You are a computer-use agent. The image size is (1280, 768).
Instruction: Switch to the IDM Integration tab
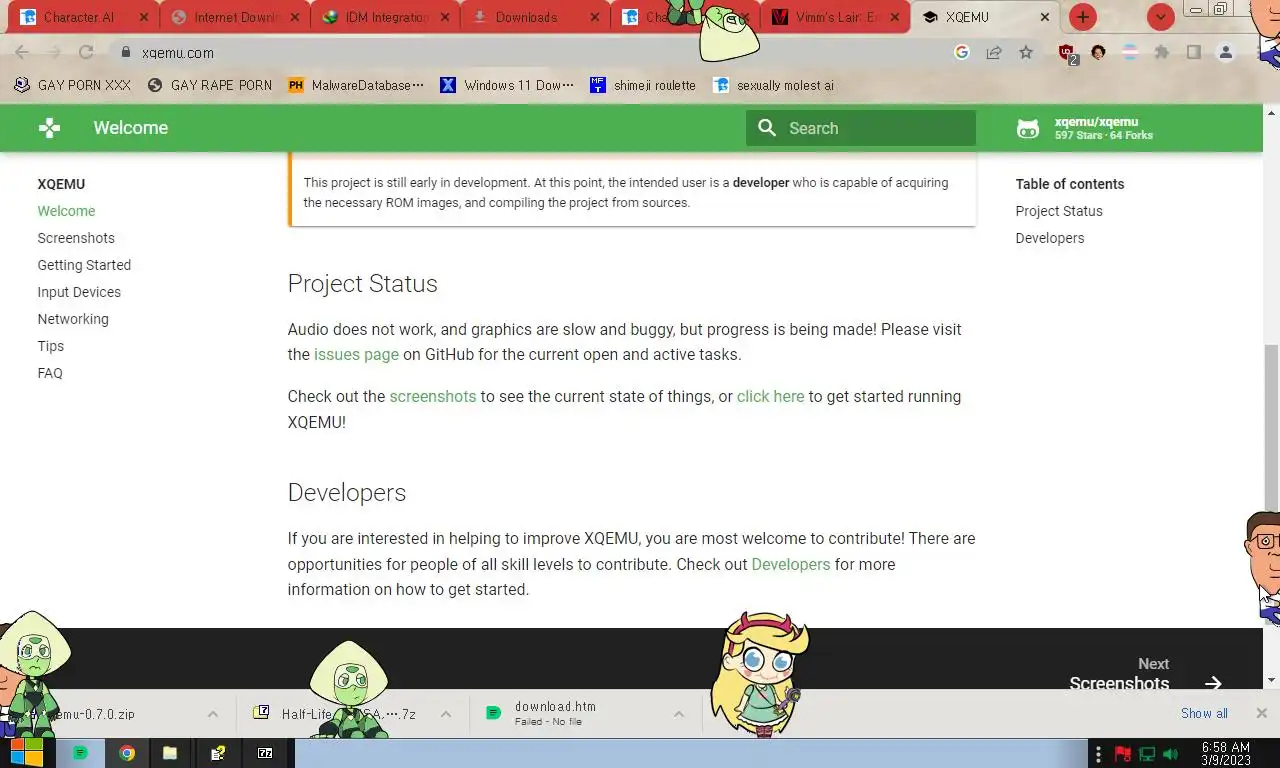[385, 17]
